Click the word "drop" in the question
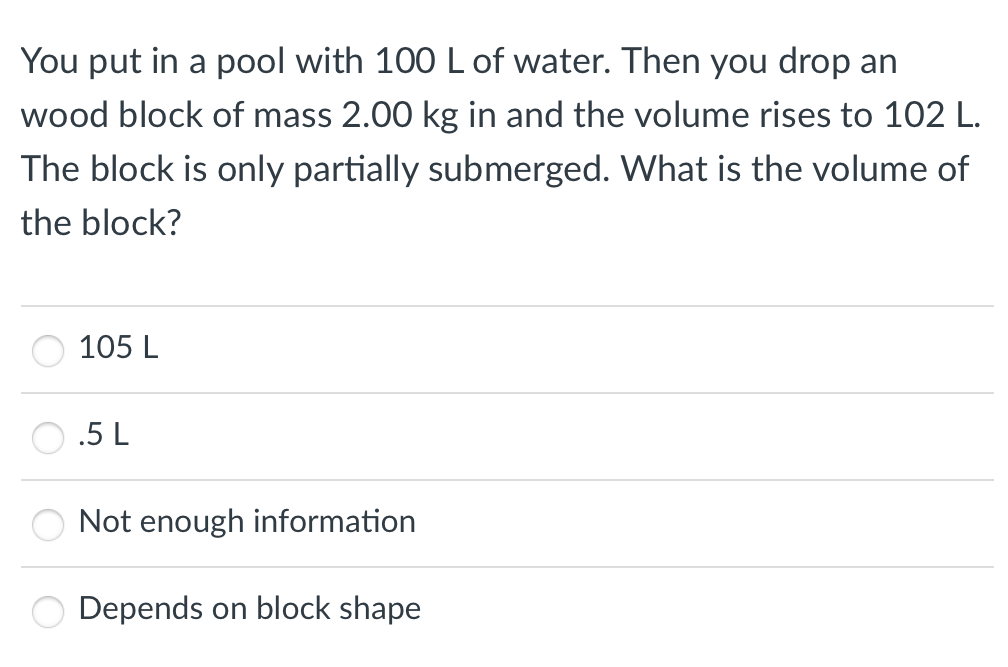 [x=814, y=62]
